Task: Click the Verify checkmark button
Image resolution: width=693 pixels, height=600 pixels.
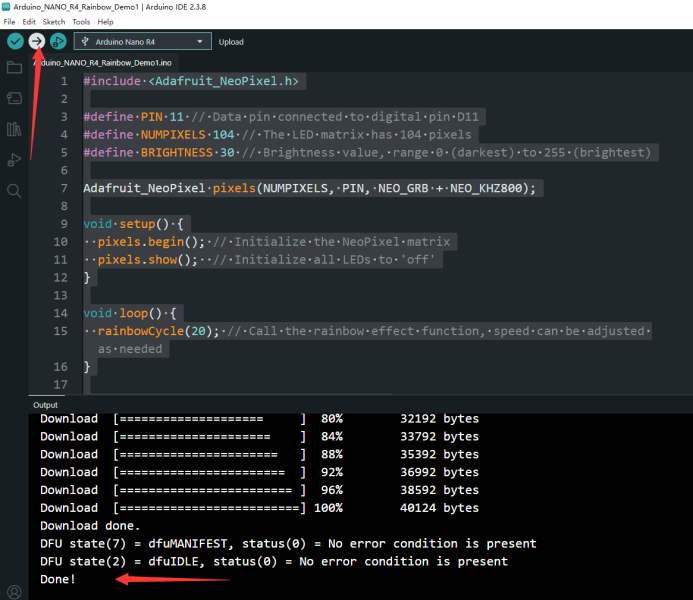Action: tap(15, 42)
